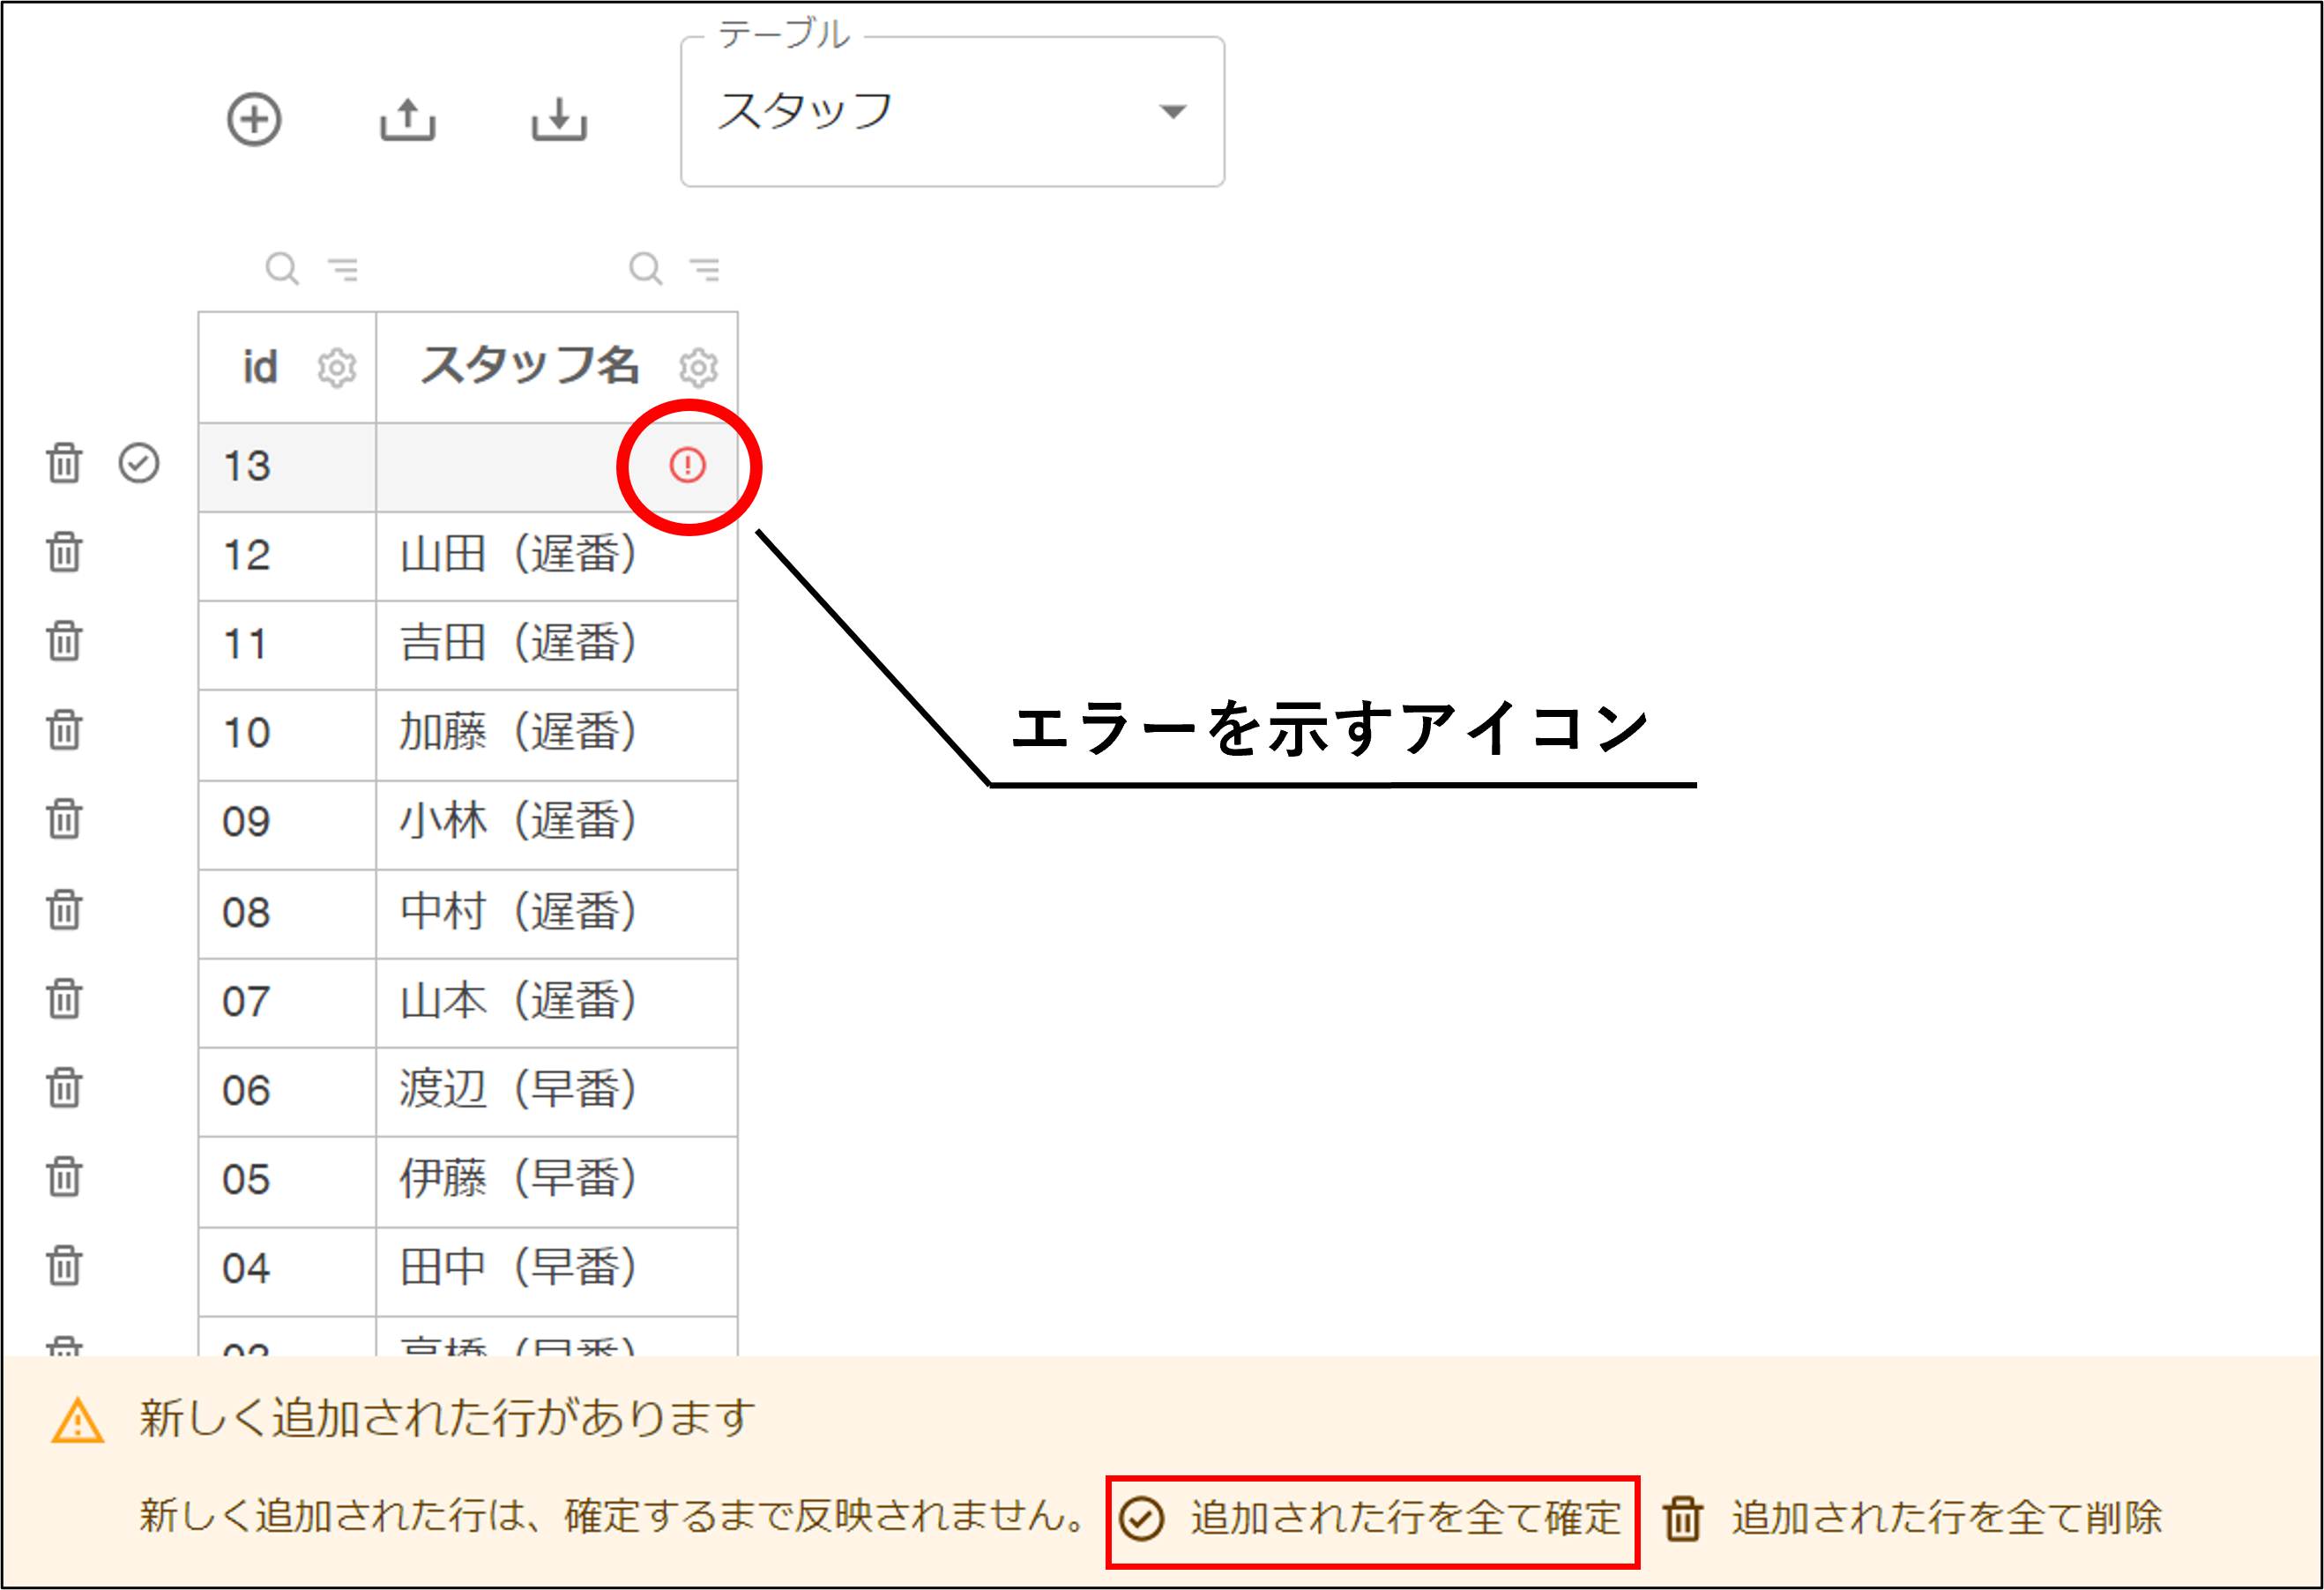Image resolution: width=2324 pixels, height=1590 pixels.
Task: Delete row 07 with trash icon
Action: click(x=65, y=998)
